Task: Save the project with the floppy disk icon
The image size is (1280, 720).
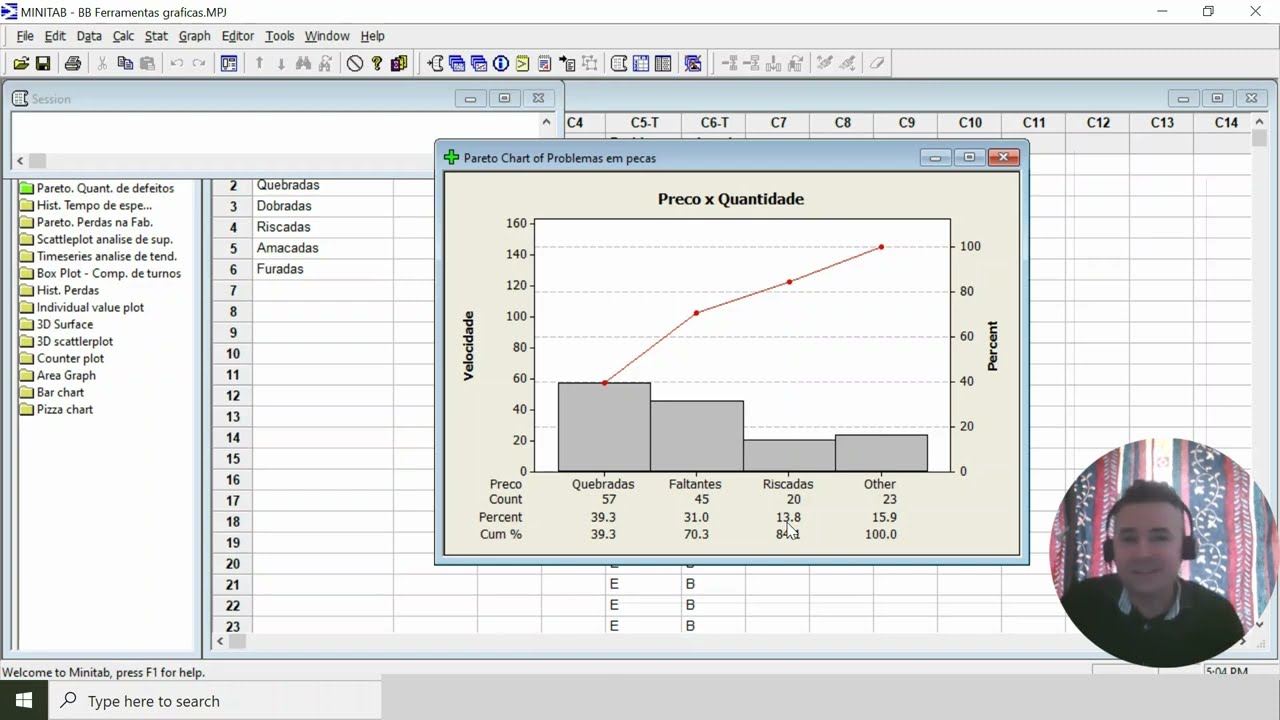Action: (x=43, y=63)
